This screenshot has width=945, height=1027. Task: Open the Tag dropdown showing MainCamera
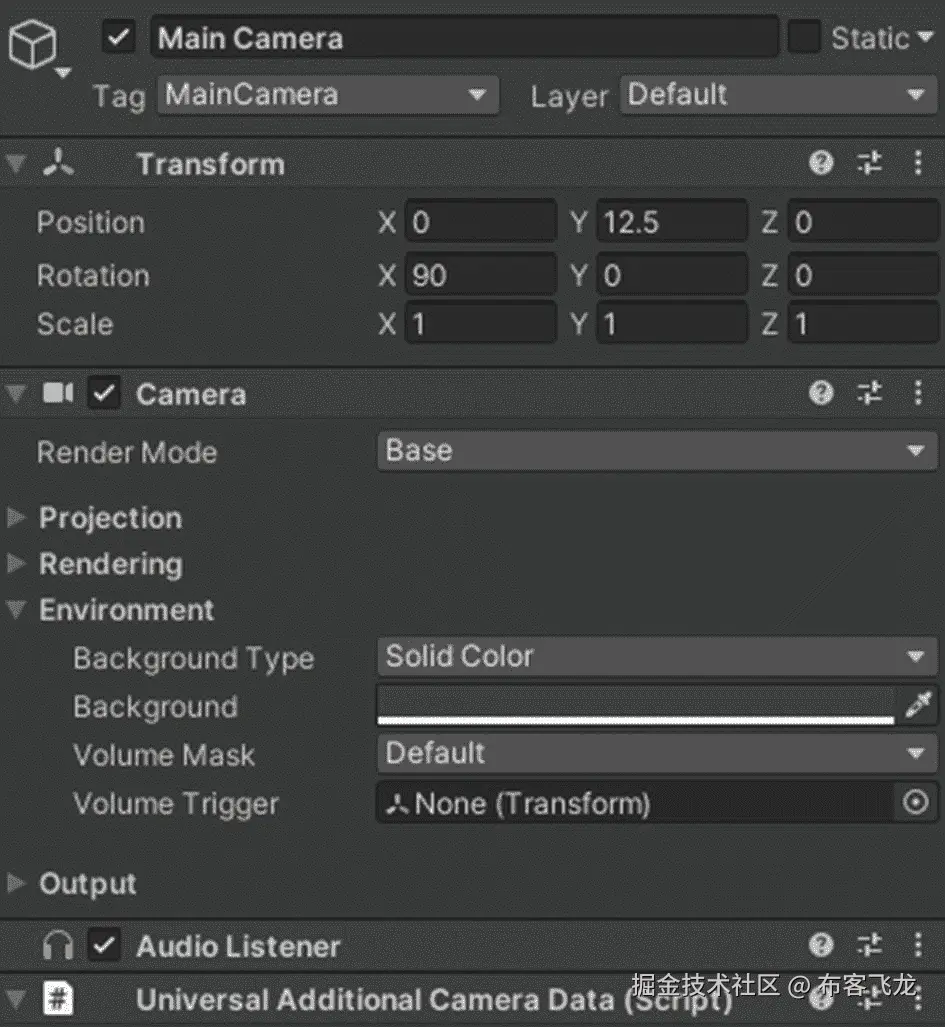tap(327, 96)
